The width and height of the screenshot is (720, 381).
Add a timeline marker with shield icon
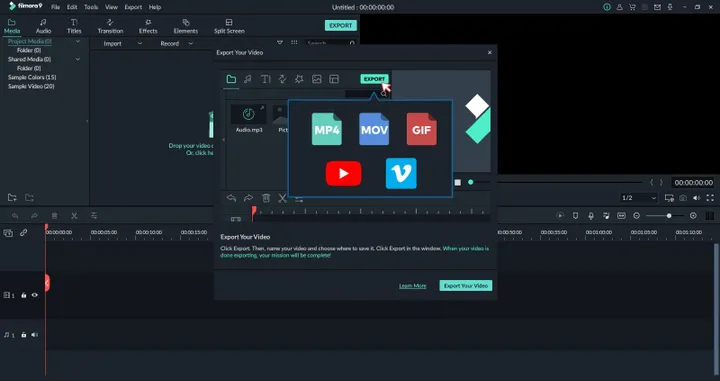[575, 216]
